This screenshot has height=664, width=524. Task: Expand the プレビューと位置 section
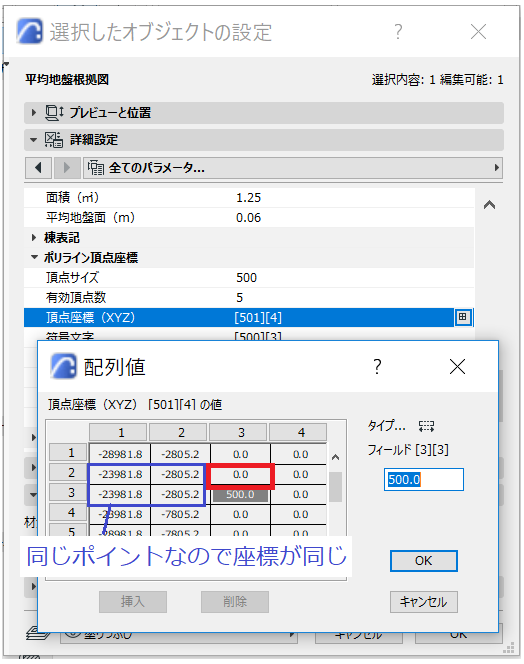point(34,113)
